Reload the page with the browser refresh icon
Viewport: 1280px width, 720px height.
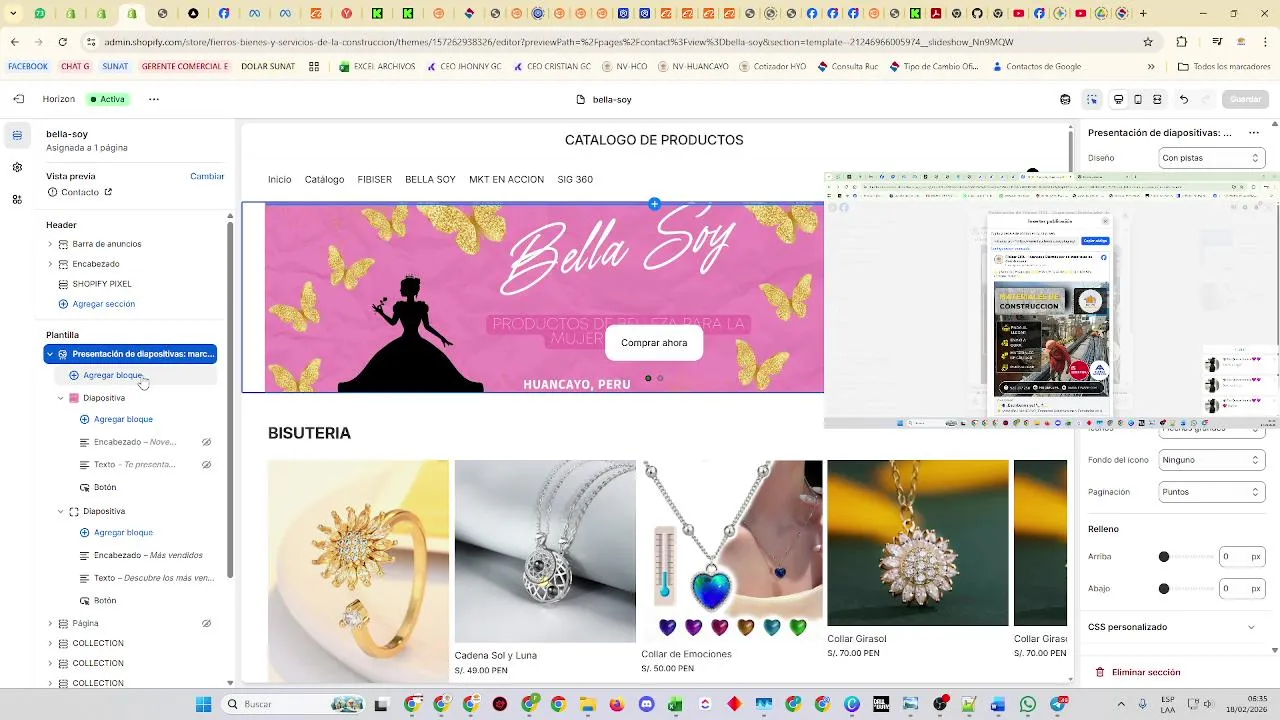tap(63, 42)
